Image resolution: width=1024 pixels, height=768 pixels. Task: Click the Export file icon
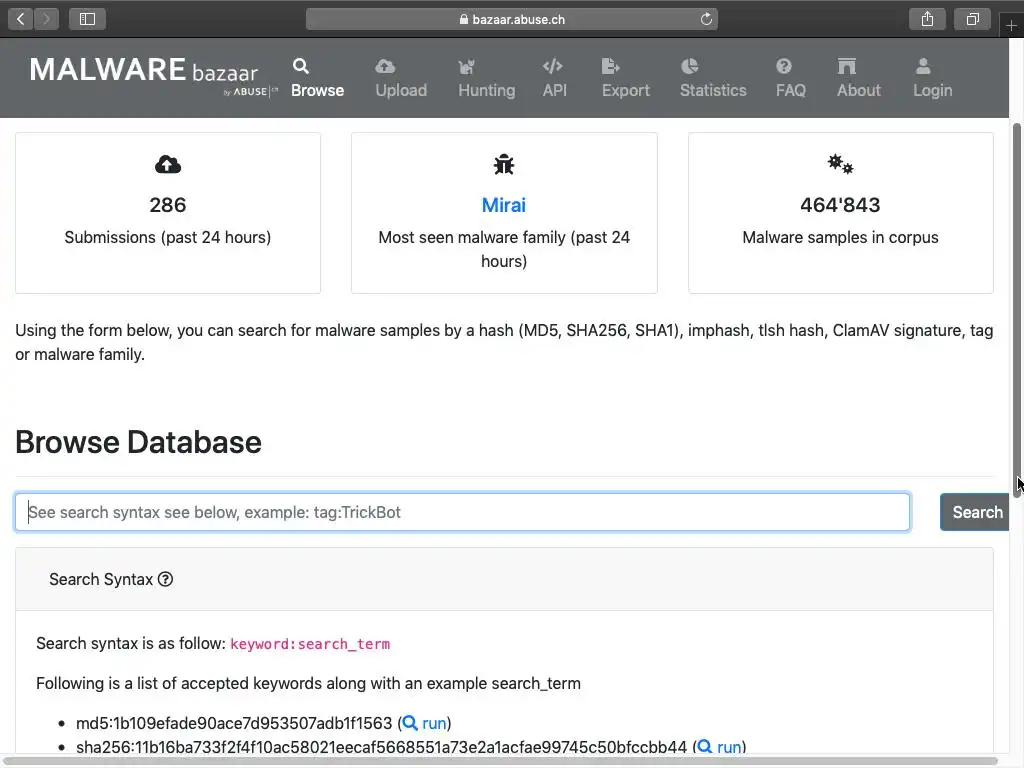610,67
